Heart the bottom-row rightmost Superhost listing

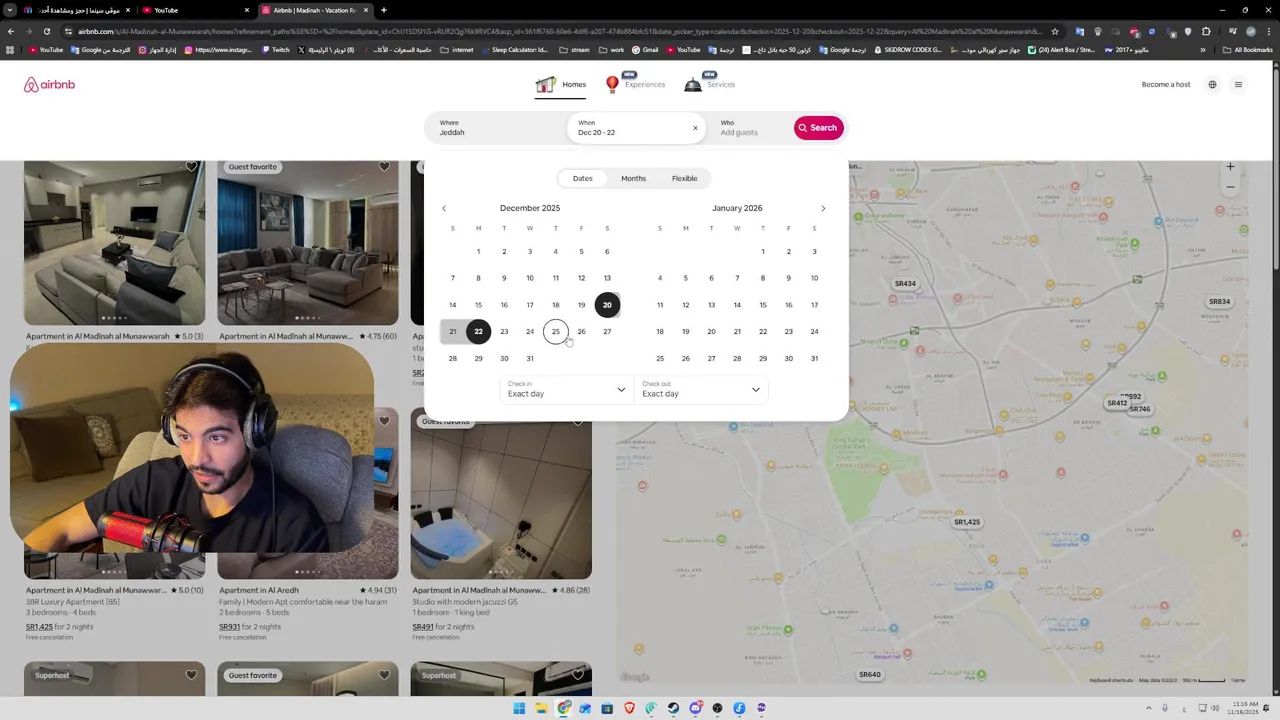578,675
